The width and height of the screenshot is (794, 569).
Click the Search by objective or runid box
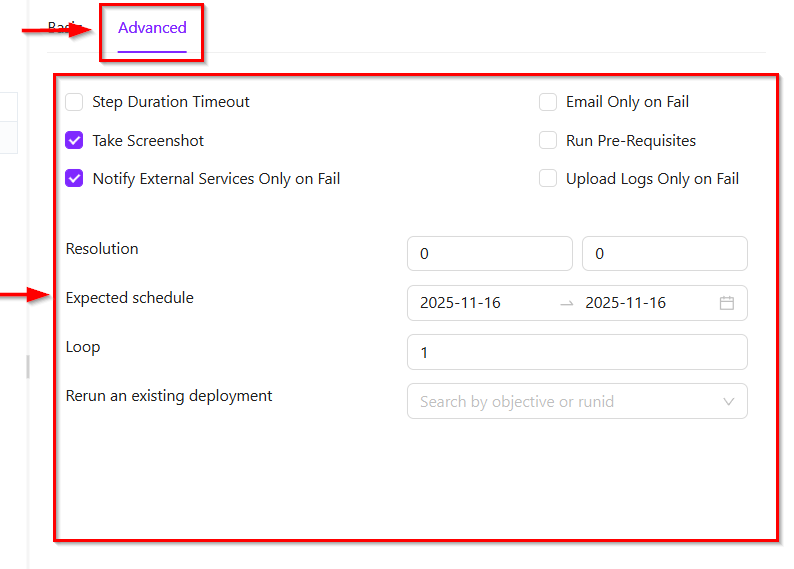[560, 402]
